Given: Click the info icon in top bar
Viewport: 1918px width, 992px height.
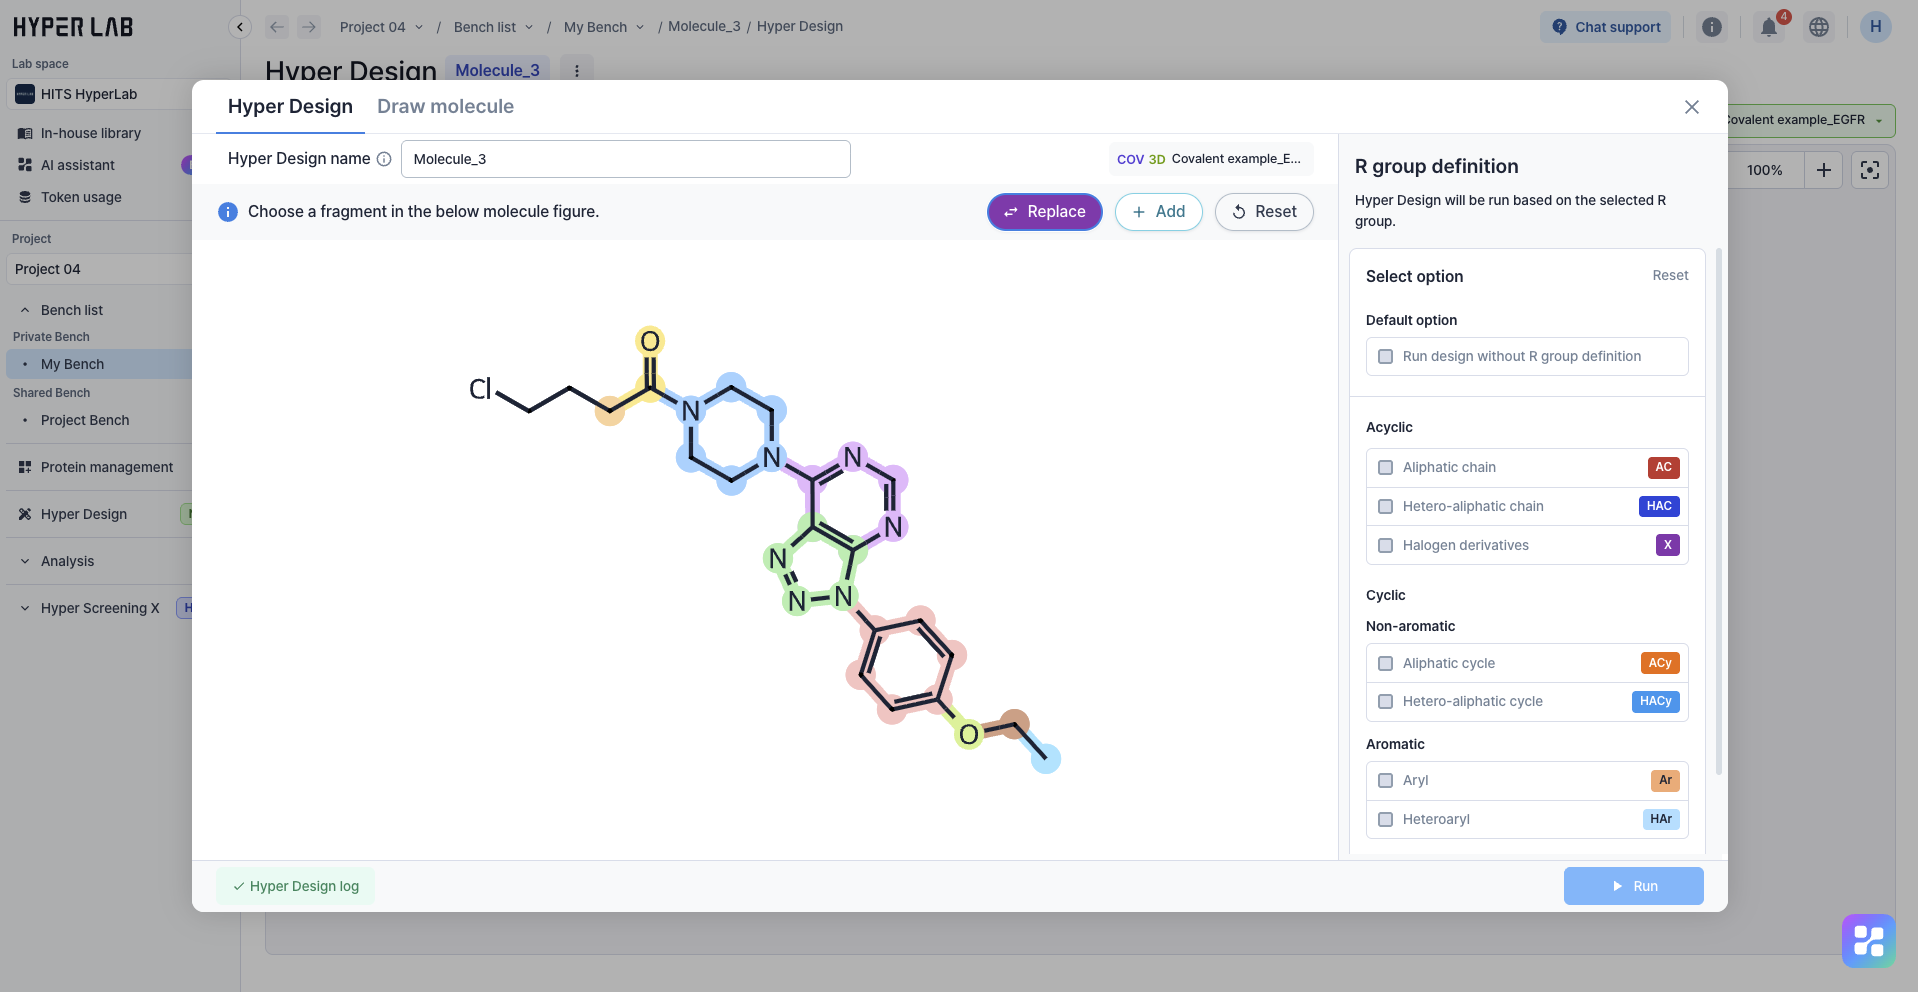Looking at the screenshot, I should coord(1712,27).
